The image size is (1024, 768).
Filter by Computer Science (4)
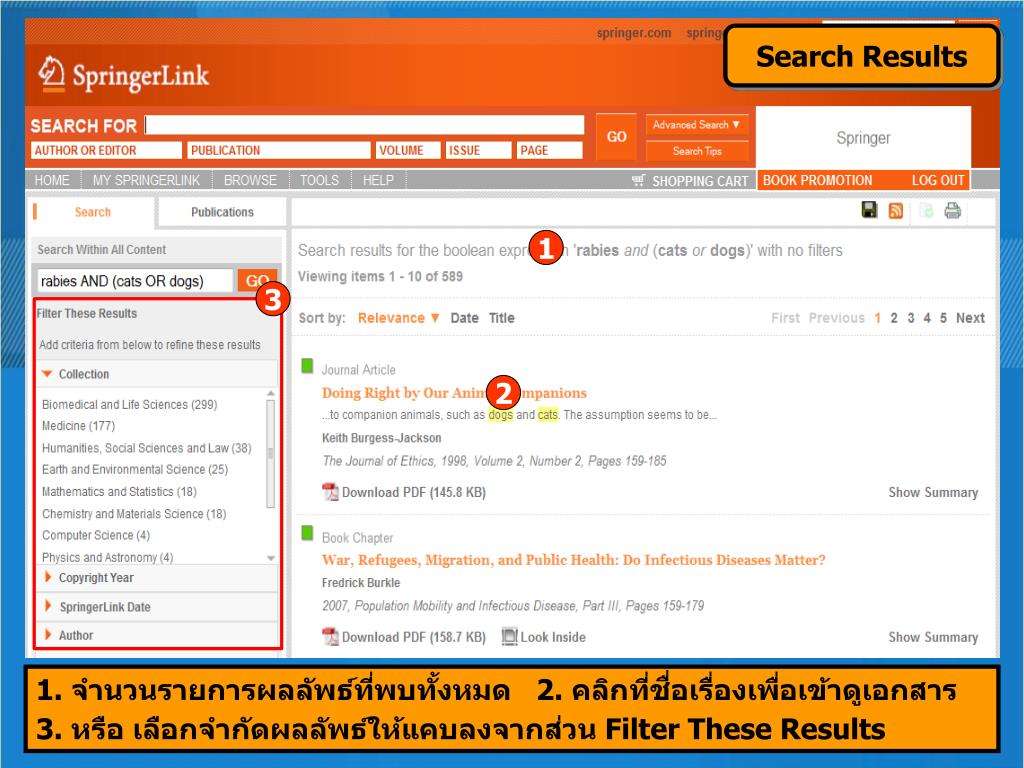point(96,536)
